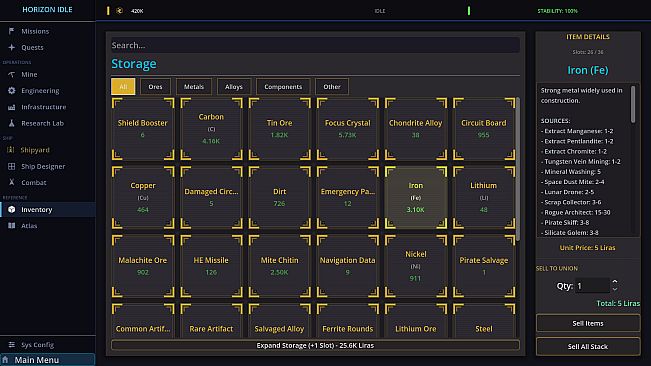Click the Research Lab flask icon
Screen dimensions: 651x366
11,123
